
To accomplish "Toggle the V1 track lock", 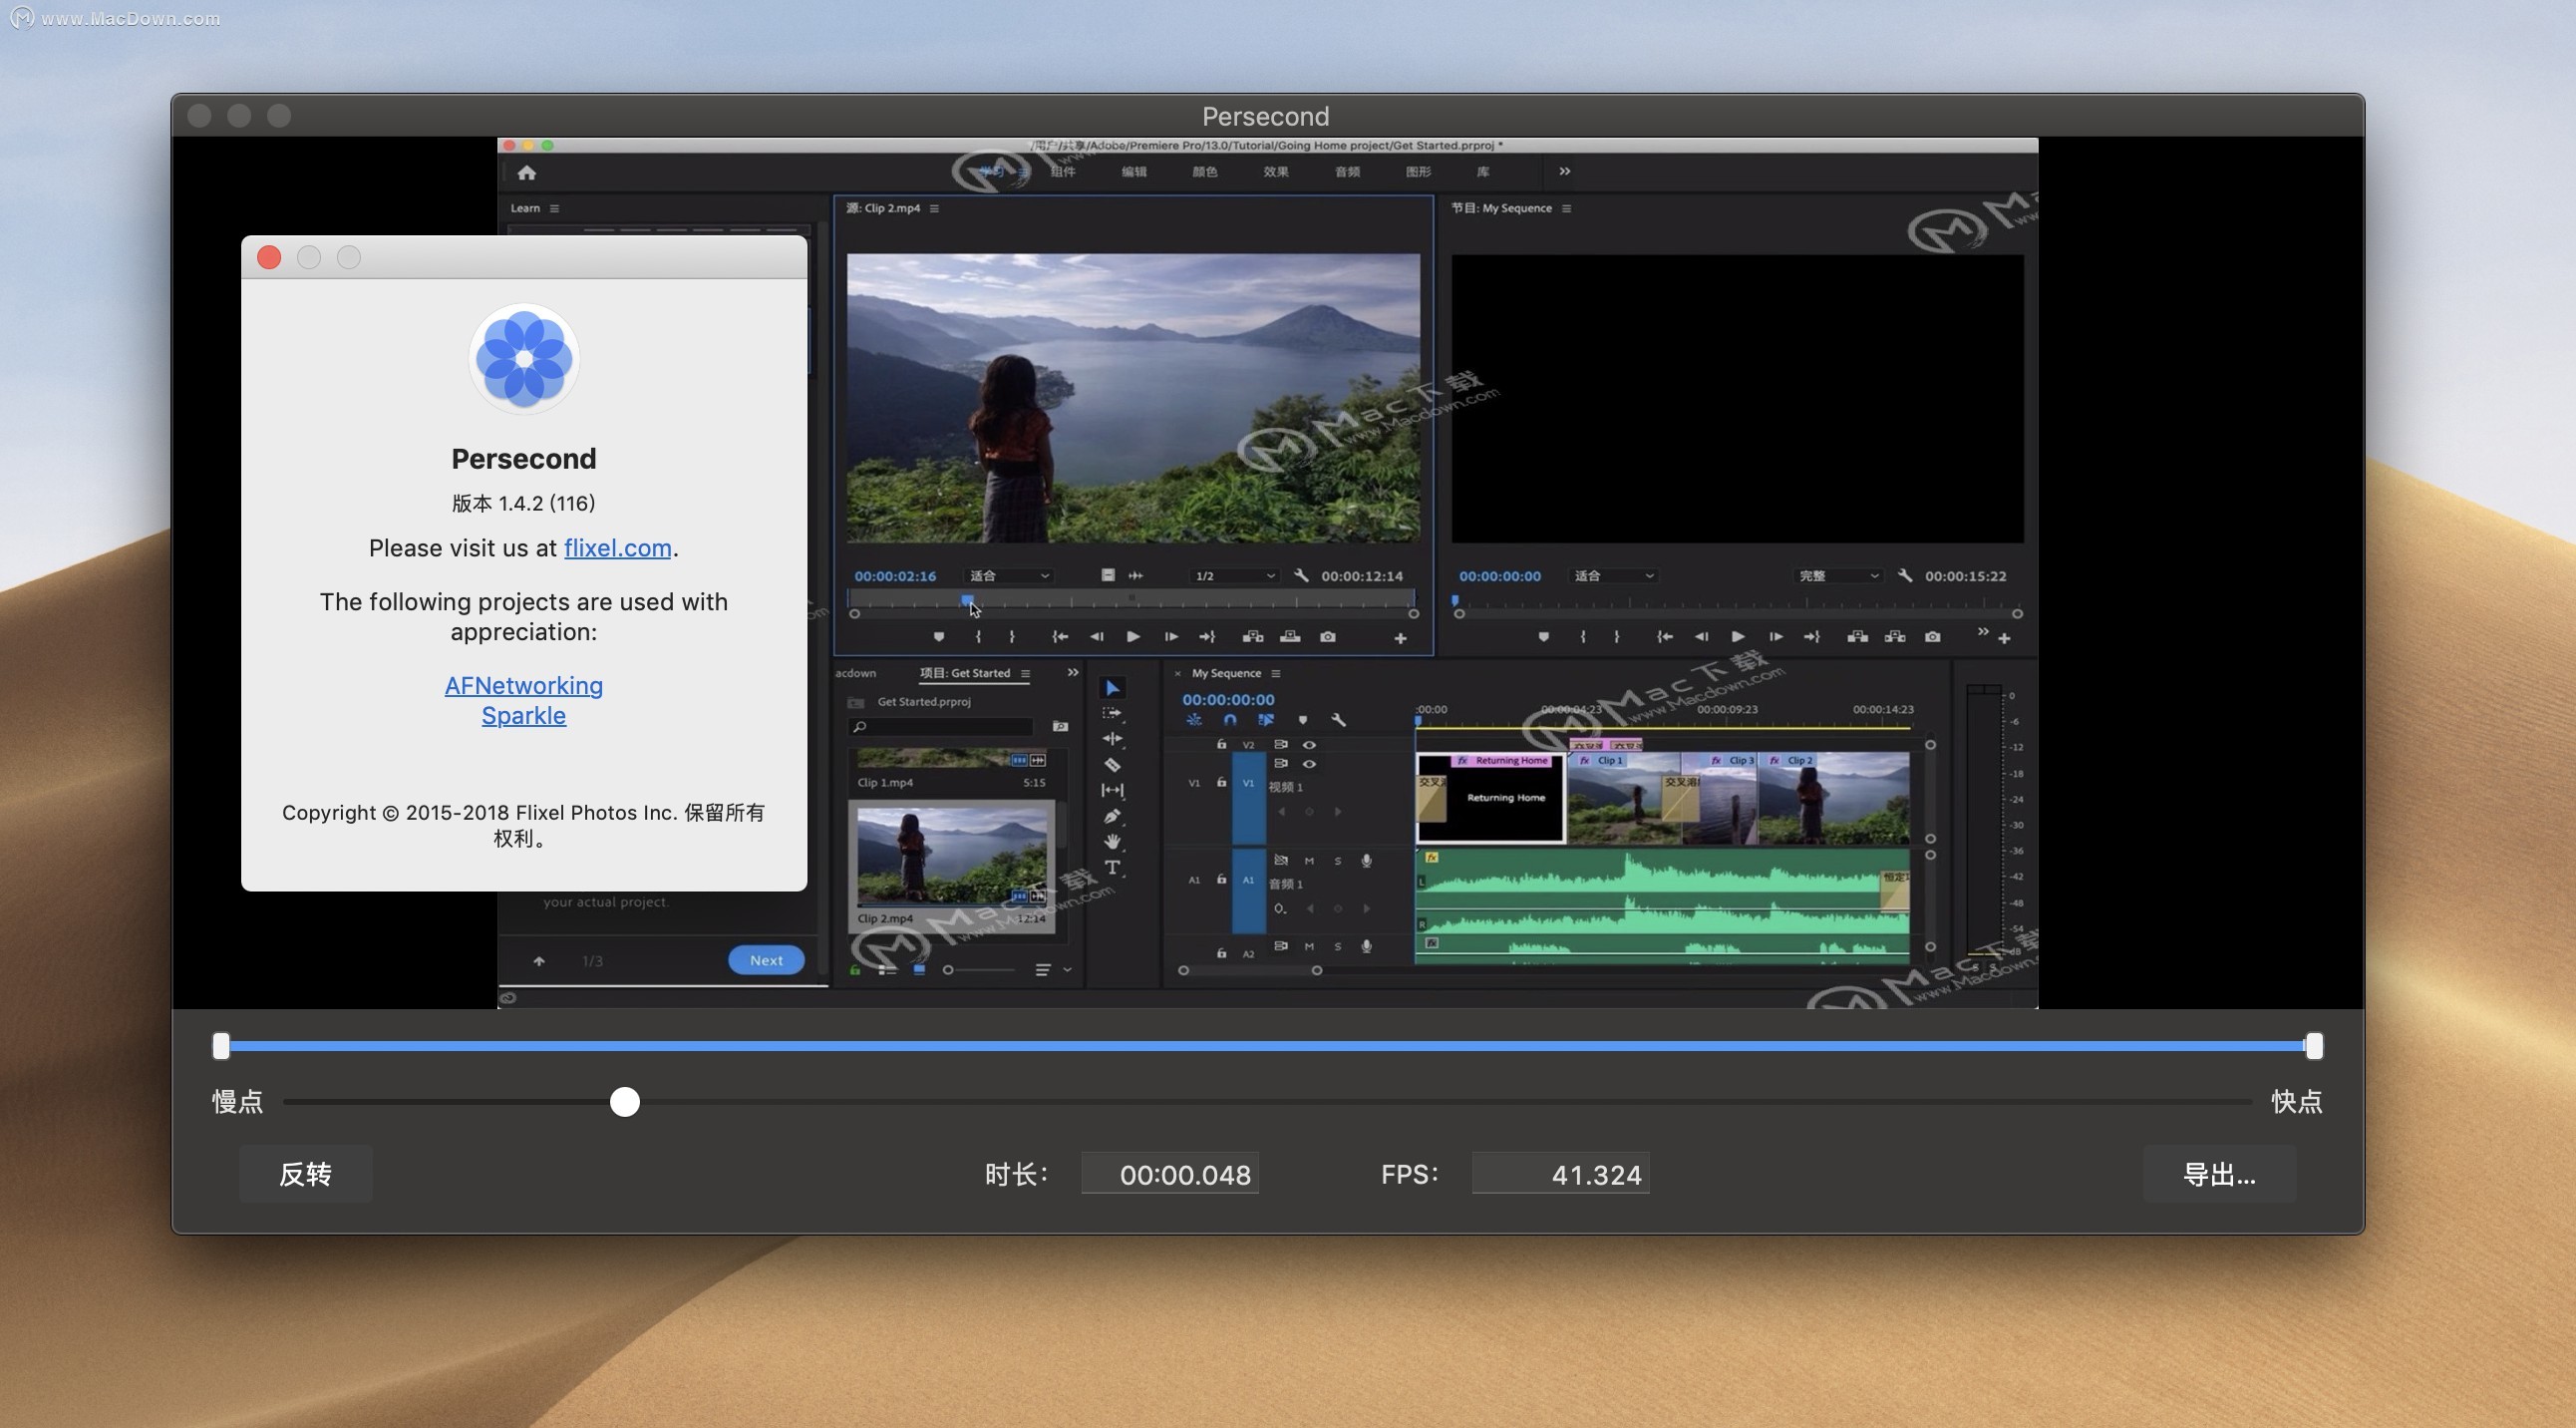I will point(1221,783).
